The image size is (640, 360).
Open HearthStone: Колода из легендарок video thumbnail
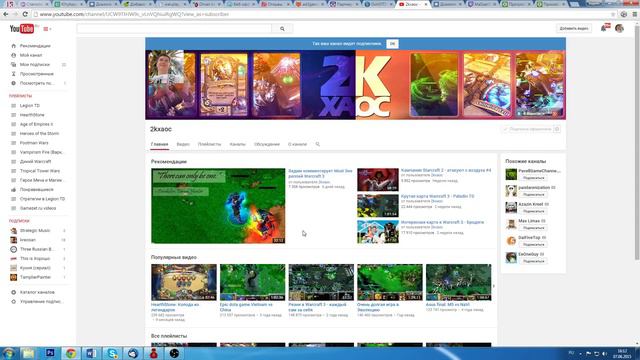[184, 282]
